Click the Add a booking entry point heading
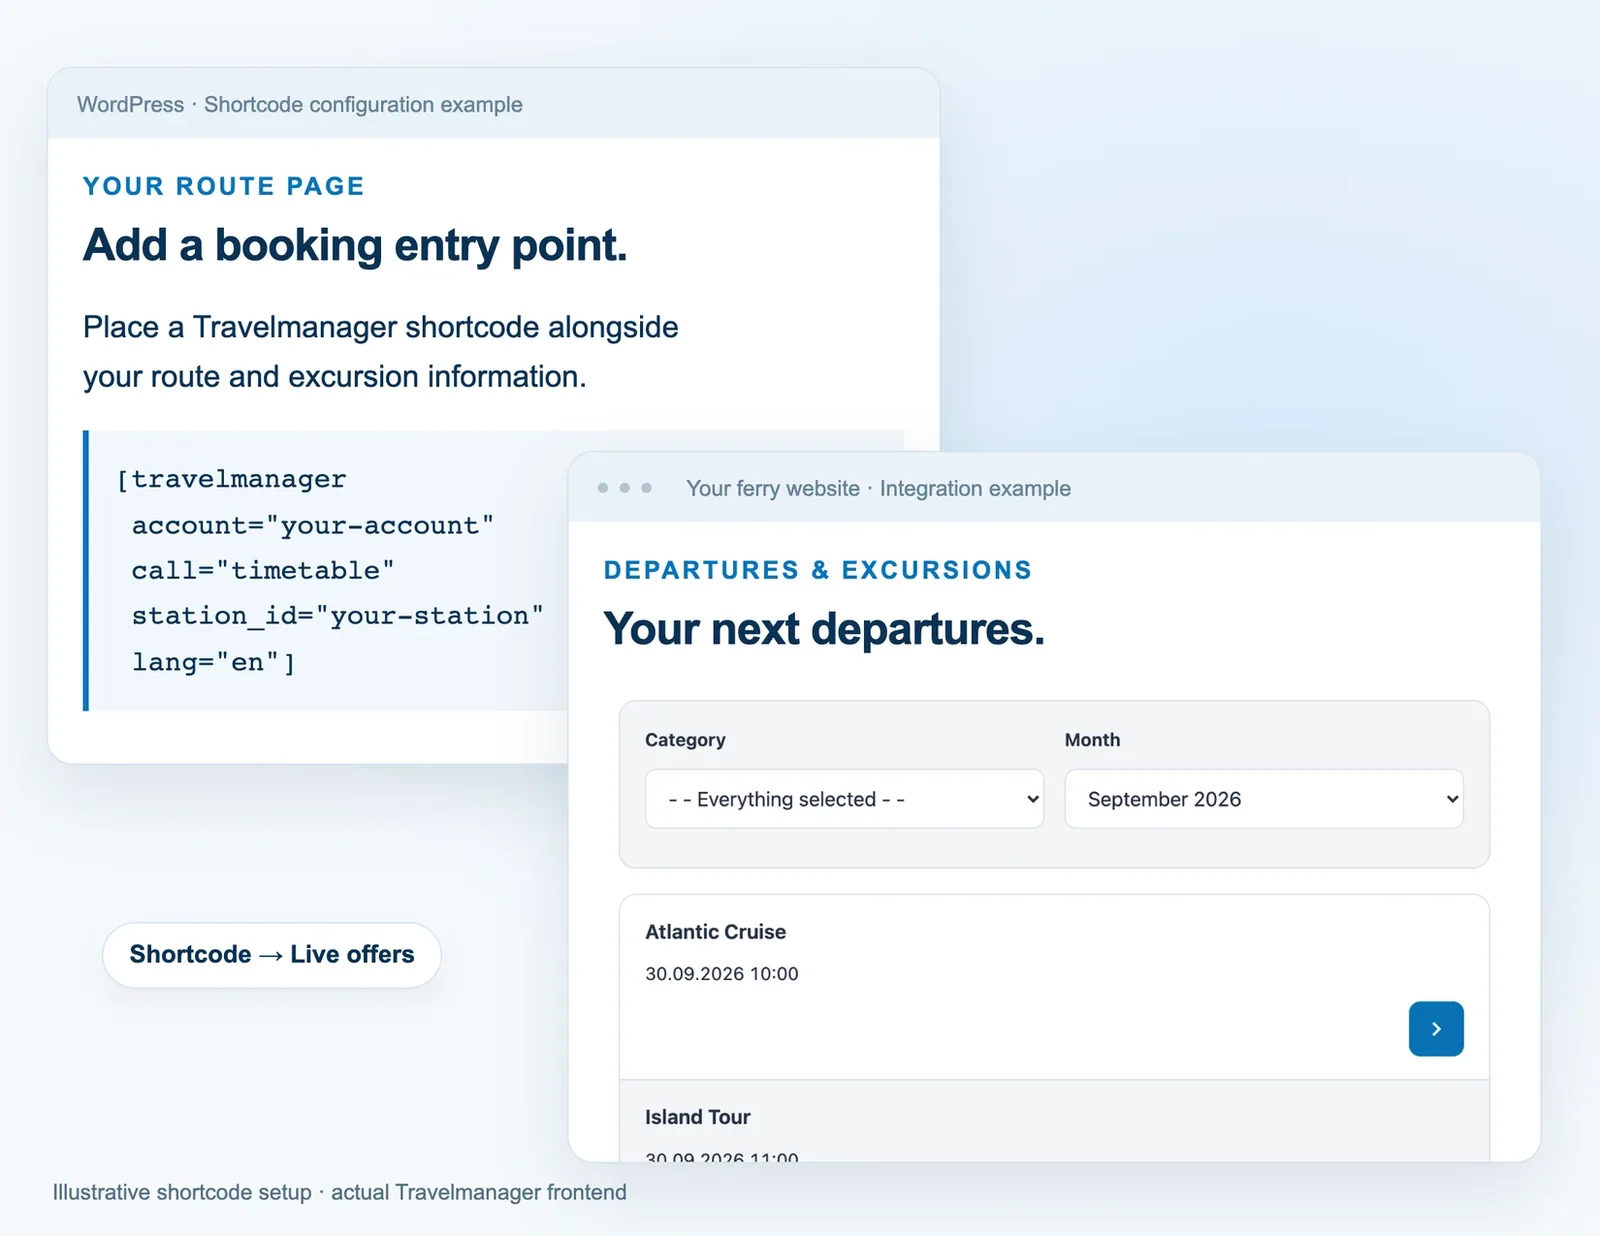Image resolution: width=1600 pixels, height=1236 pixels. pos(355,246)
